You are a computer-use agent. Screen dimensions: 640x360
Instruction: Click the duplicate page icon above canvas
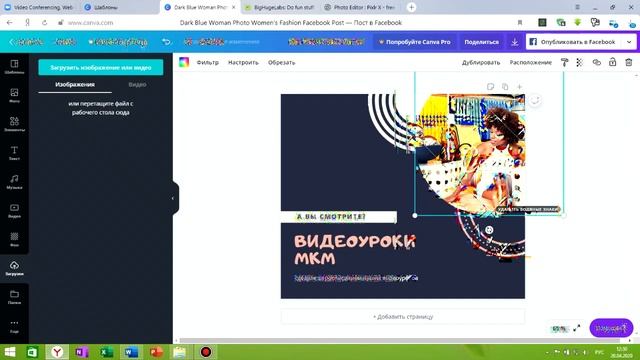[505, 87]
